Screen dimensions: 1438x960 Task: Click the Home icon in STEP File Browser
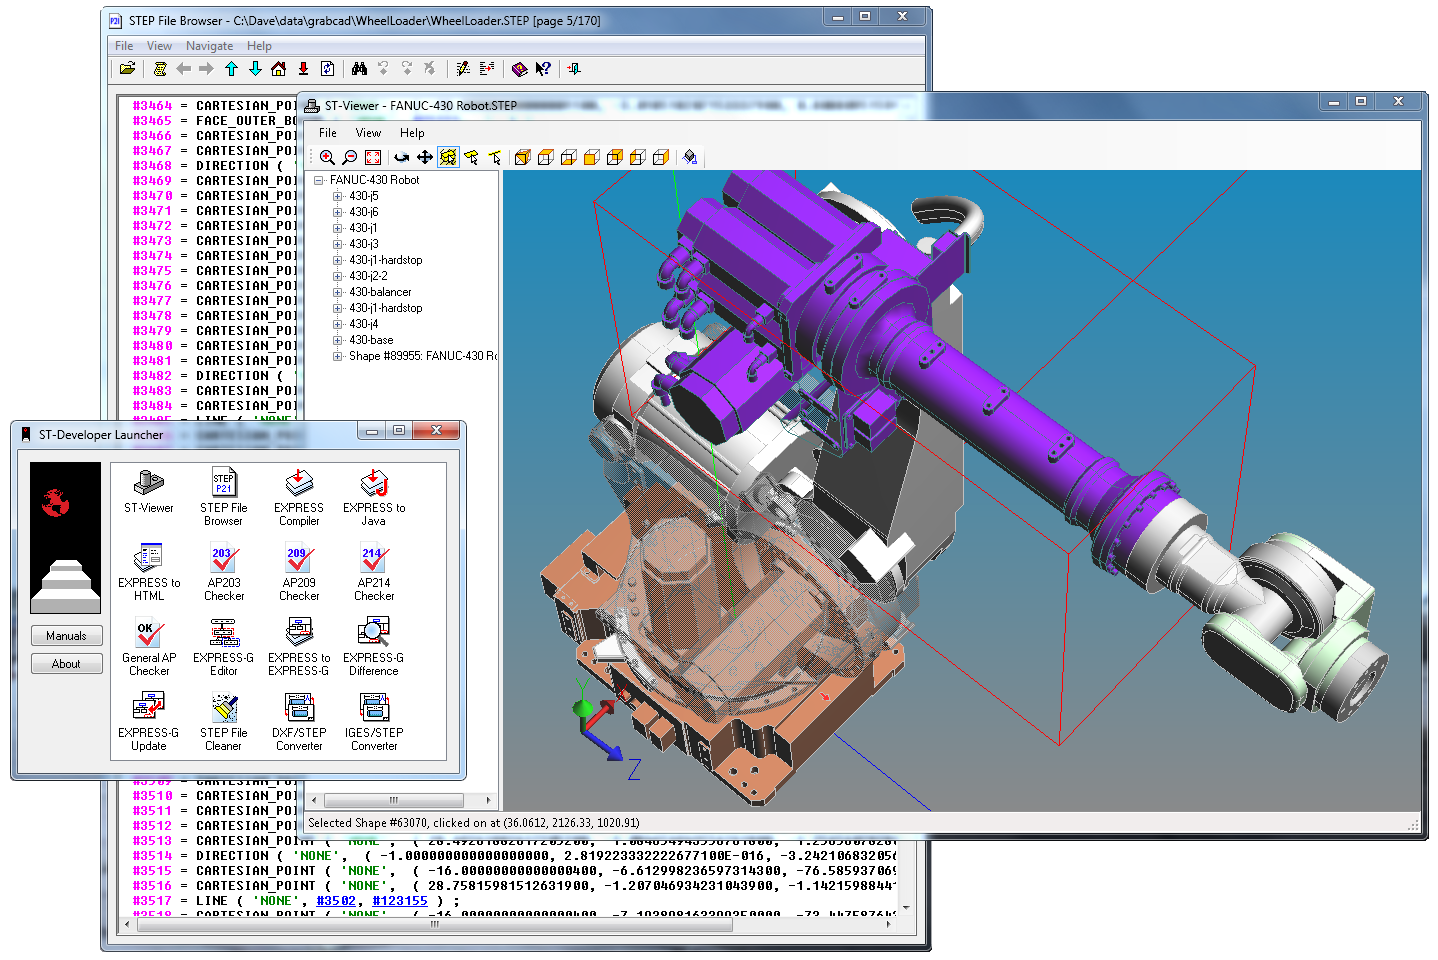(x=279, y=69)
